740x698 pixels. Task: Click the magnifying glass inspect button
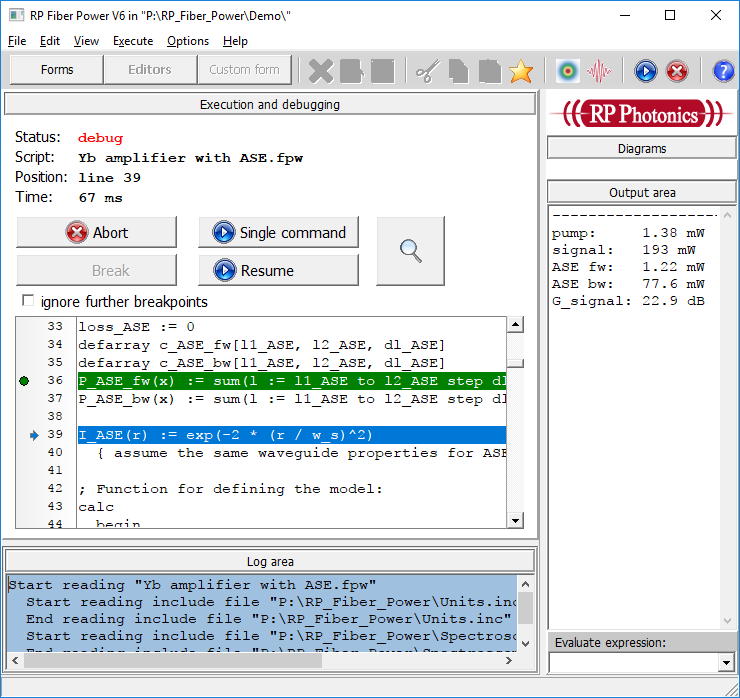click(x=411, y=251)
